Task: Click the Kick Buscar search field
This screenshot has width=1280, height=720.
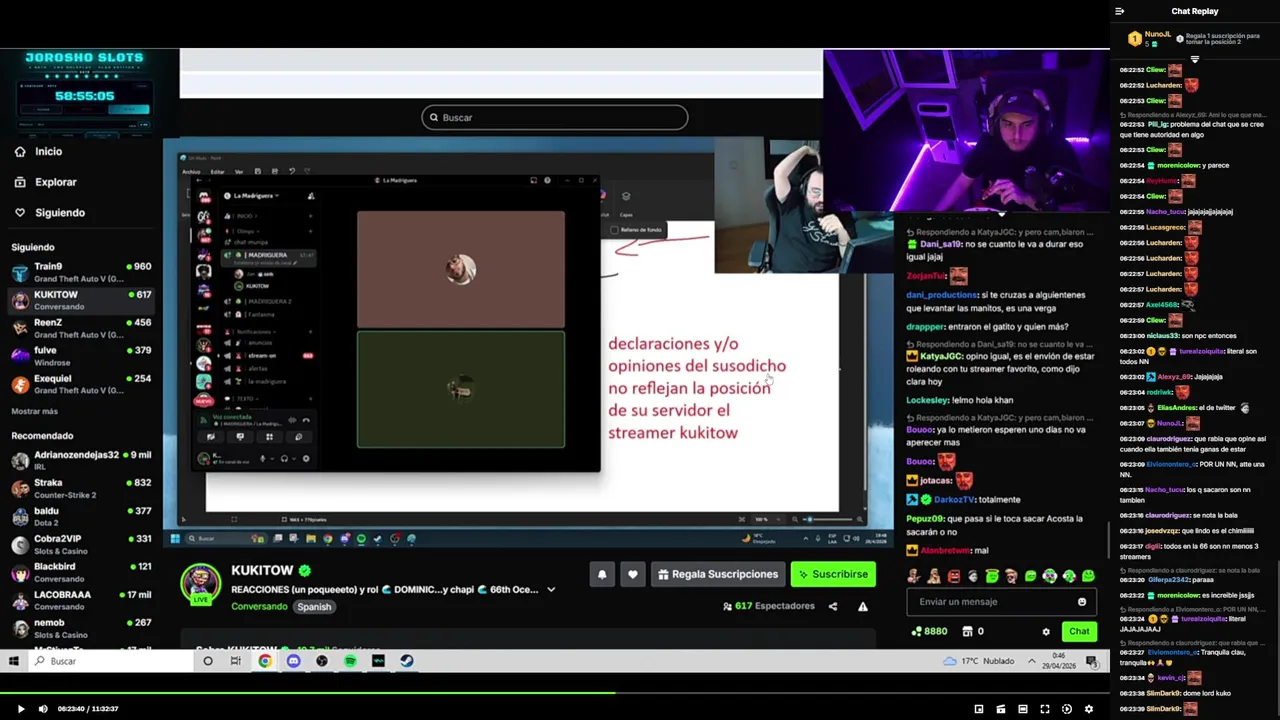Action: [x=555, y=118]
